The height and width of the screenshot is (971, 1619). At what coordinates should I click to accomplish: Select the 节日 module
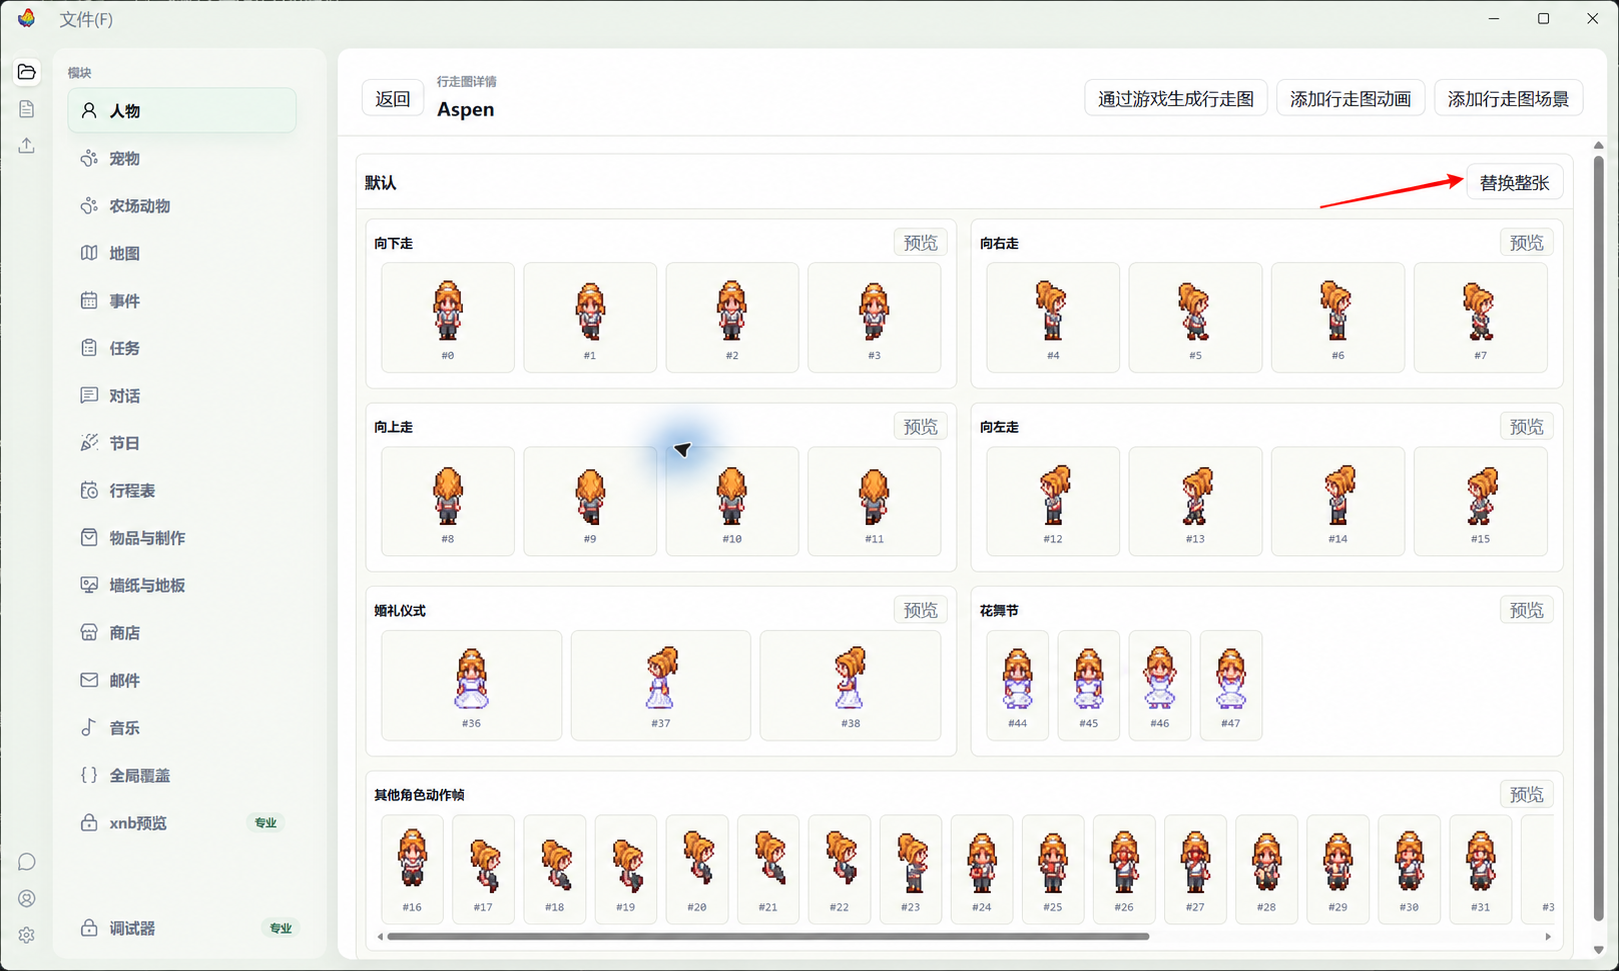coord(182,443)
